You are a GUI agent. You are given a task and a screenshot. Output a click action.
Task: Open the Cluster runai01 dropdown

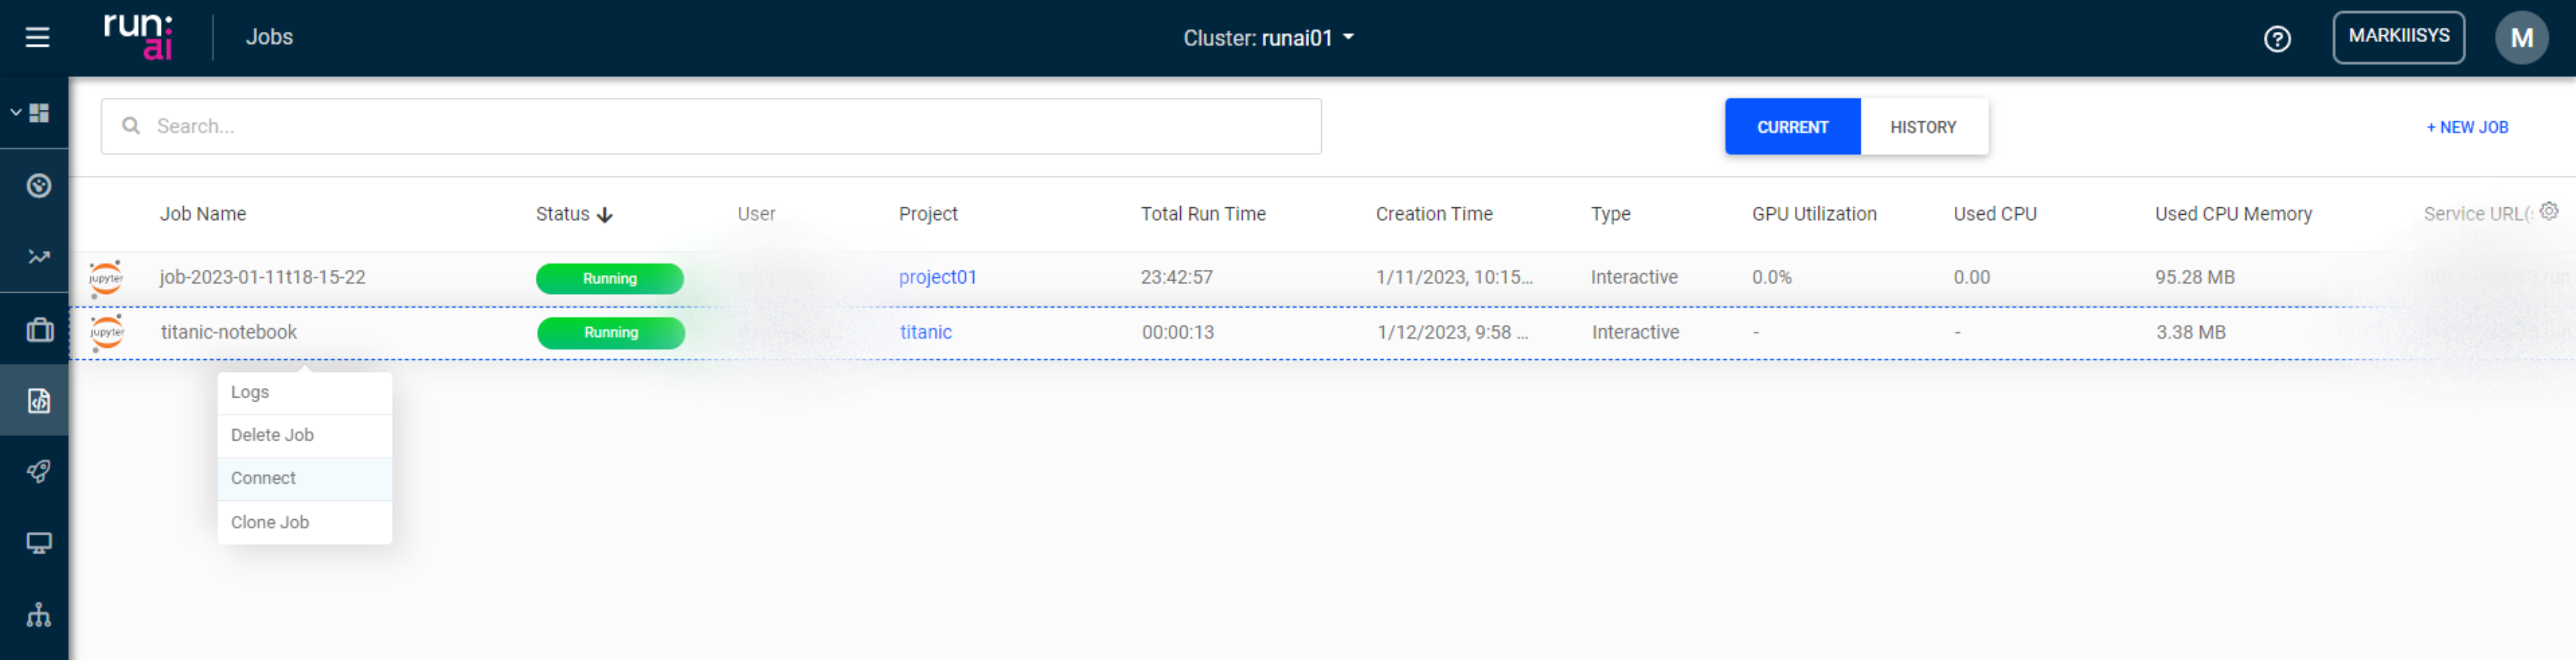click(x=1268, y=38)
